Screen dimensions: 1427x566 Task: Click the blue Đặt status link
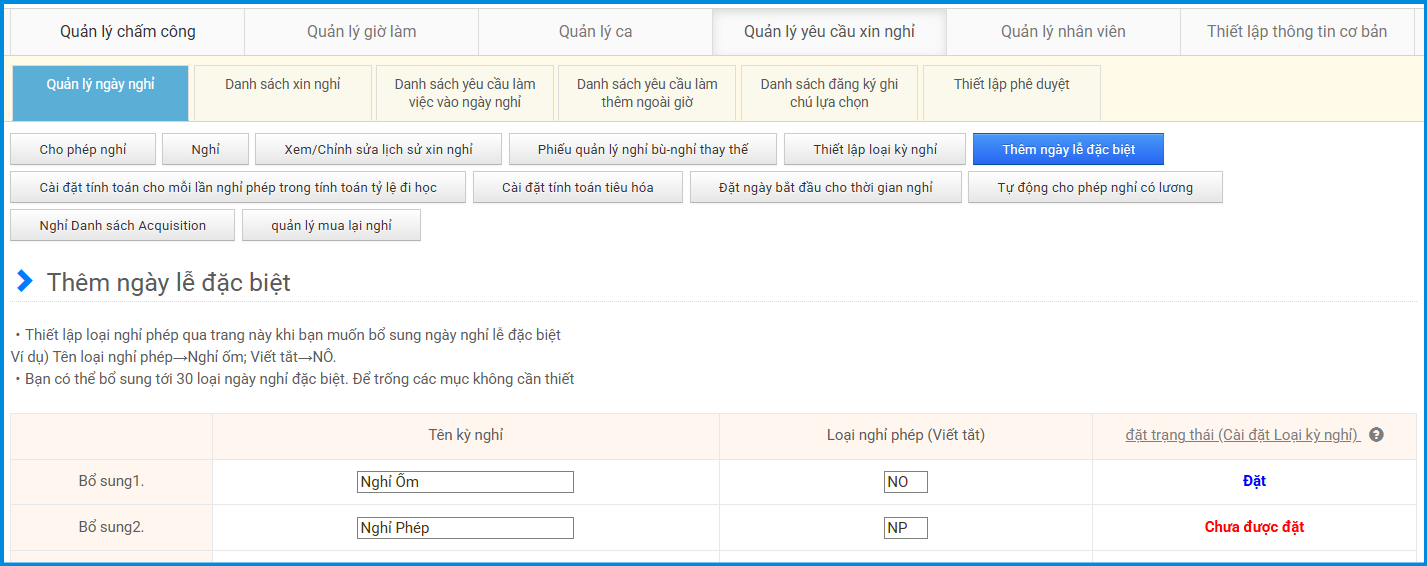pos(1254,481)
